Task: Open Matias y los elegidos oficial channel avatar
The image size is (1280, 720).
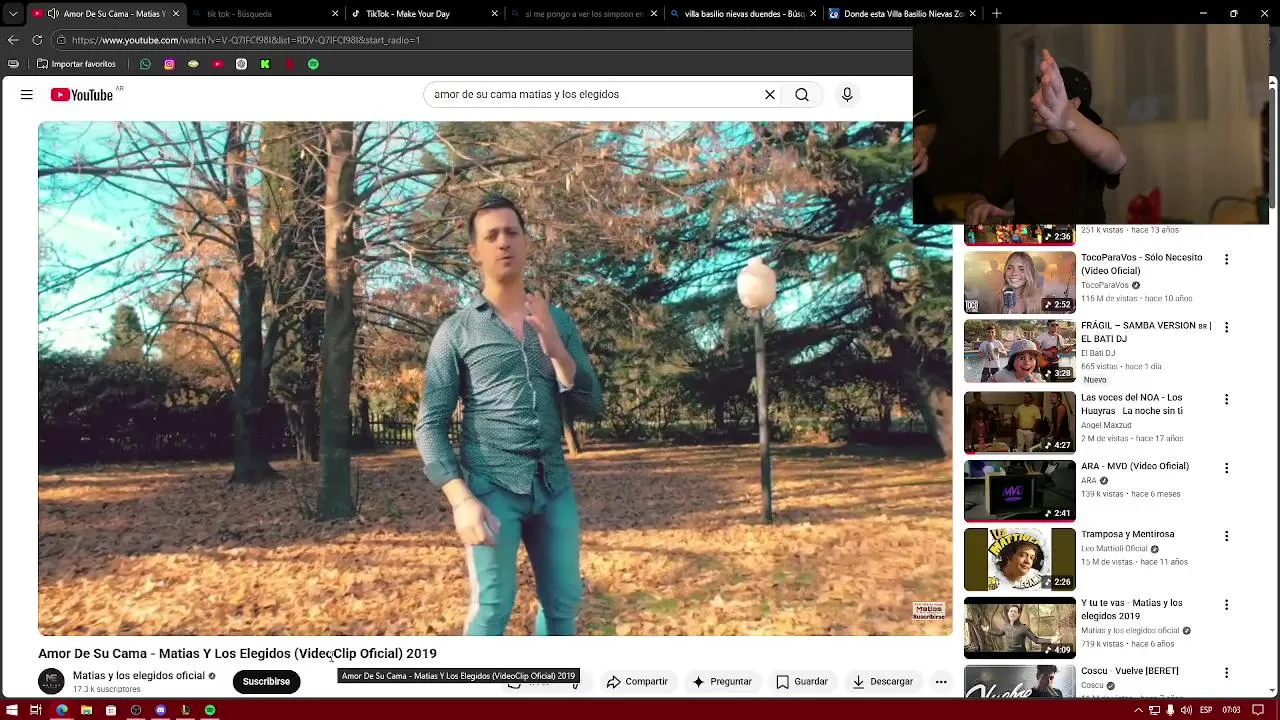Action: tap(51, 682)
